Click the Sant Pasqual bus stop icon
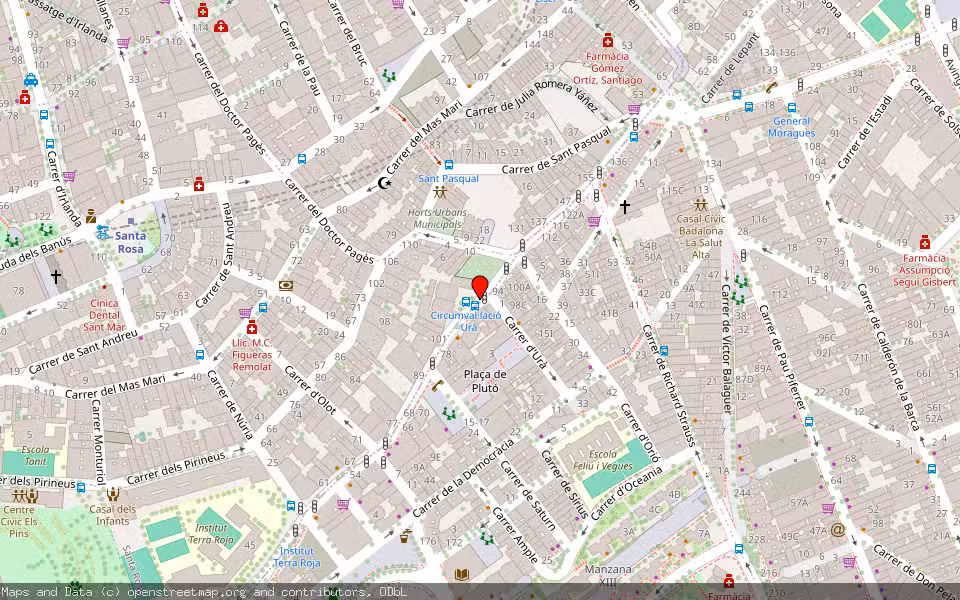 tap(449, 165)
